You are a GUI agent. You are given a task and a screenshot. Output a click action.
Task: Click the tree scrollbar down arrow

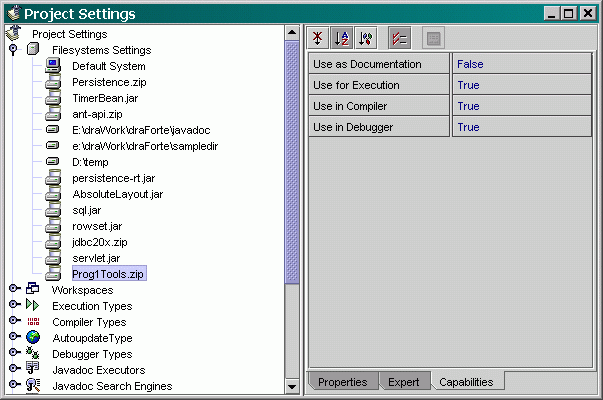tap(292, 386)
